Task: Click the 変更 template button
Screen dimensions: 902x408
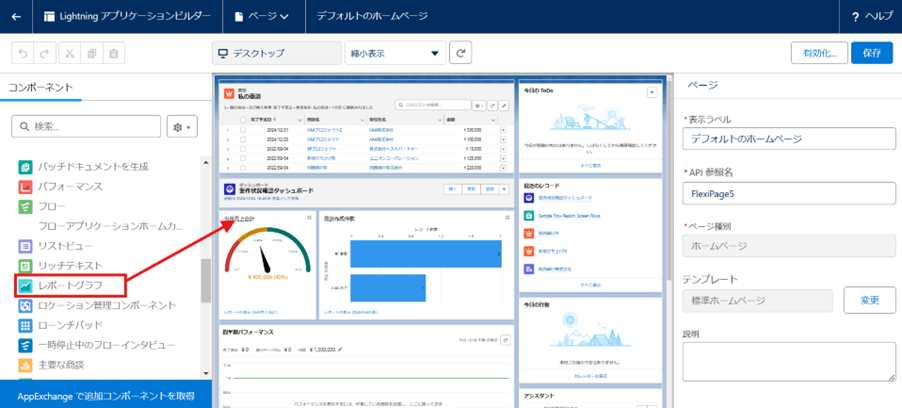Action: pos(870,300)
